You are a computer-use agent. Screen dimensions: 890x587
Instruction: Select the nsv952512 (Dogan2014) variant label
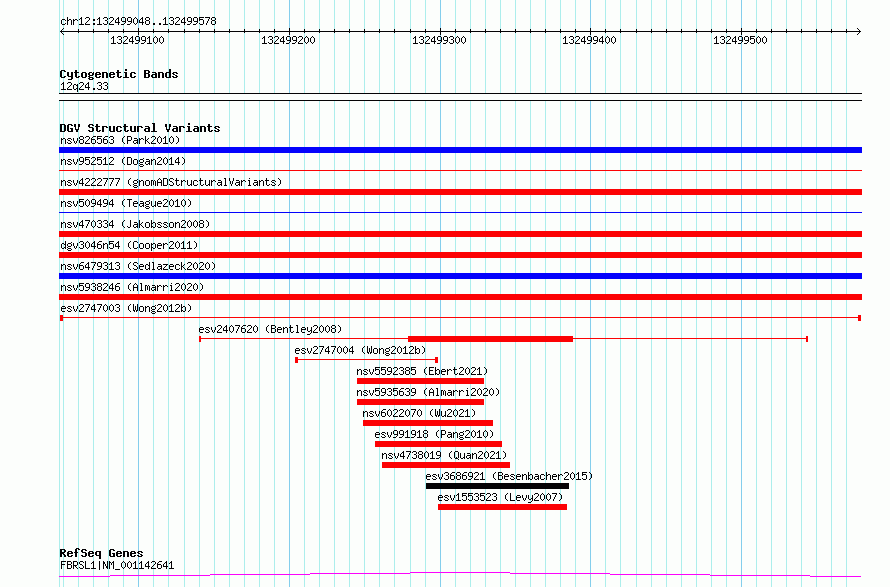tap(123, 161)
